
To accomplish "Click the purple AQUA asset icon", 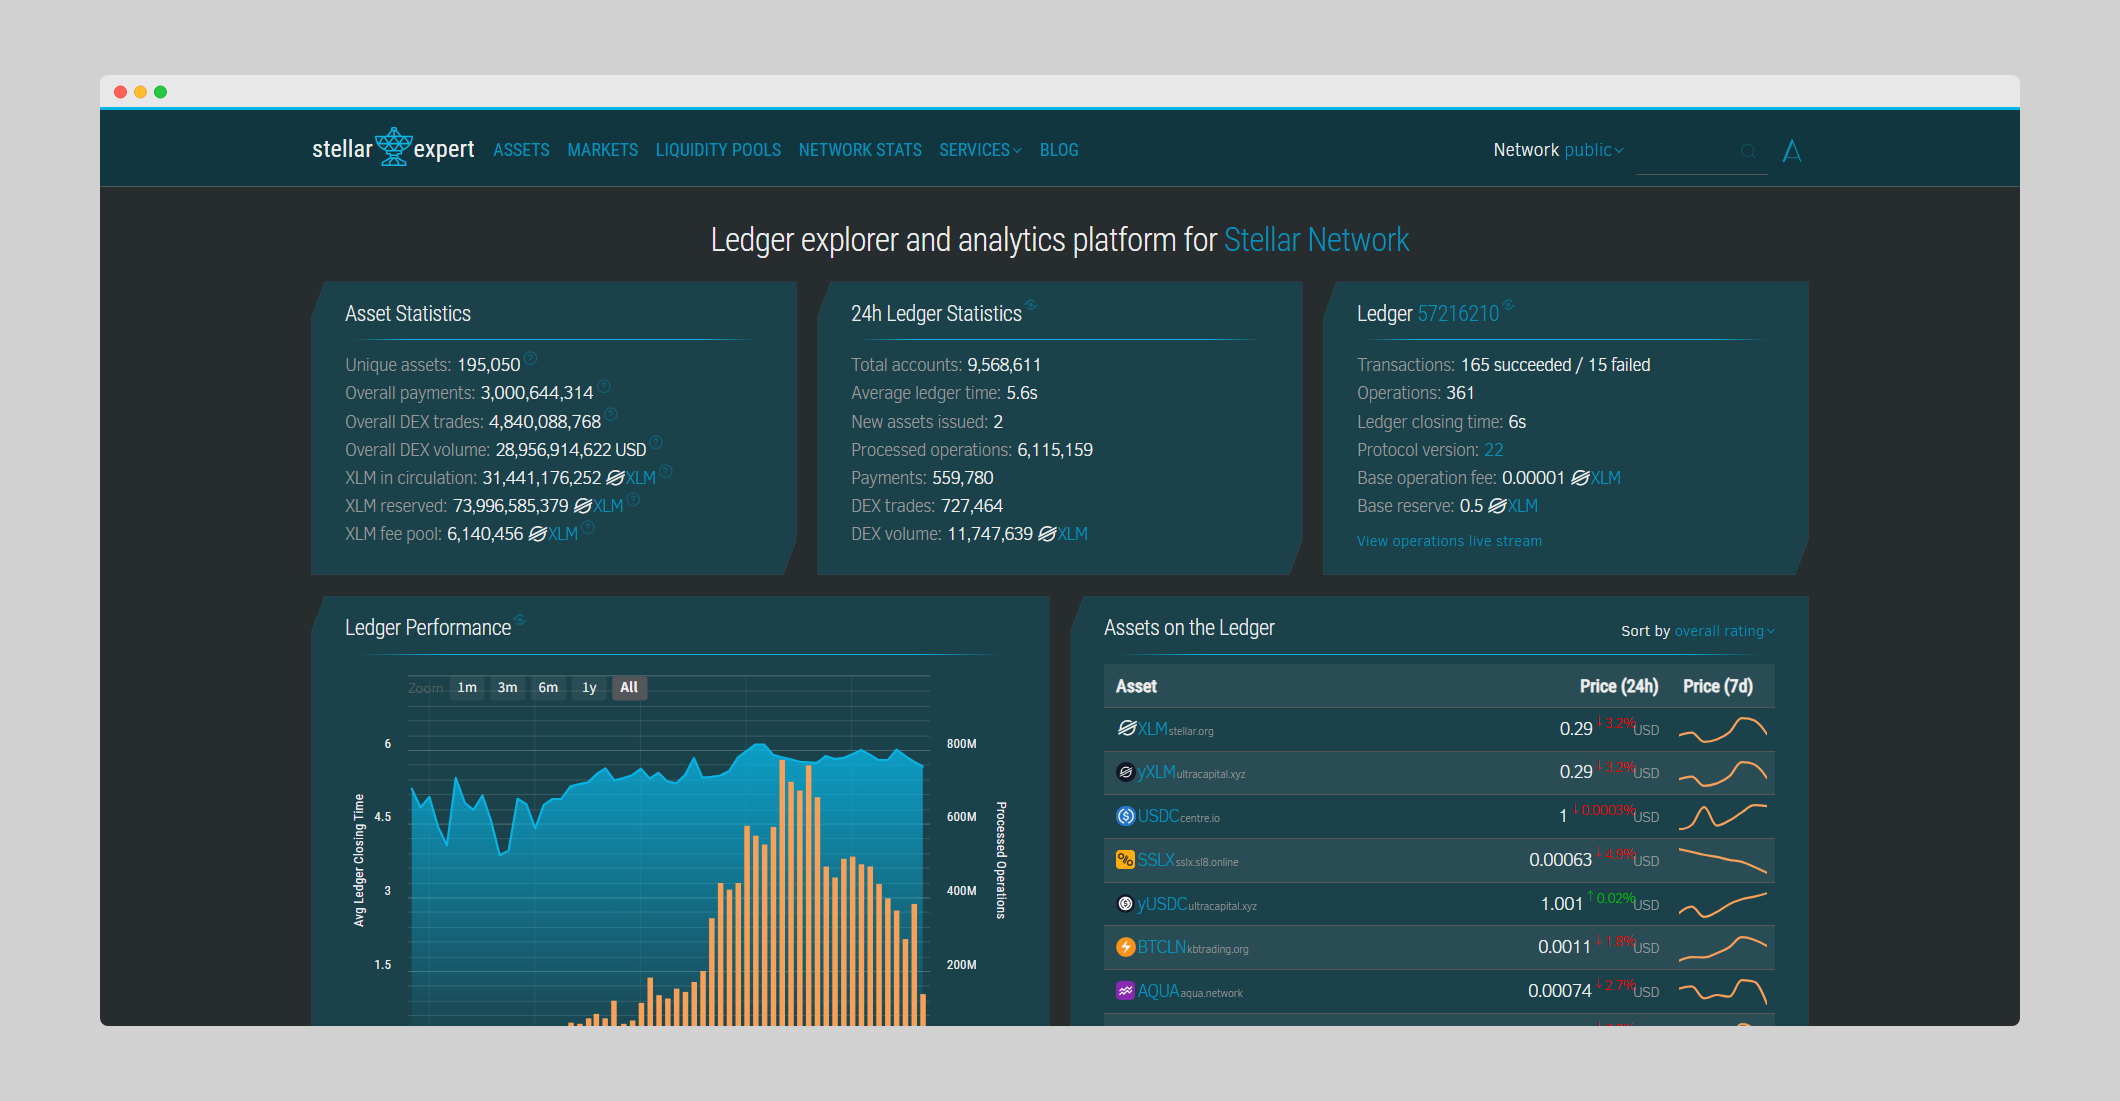I will pos(1125,991).
